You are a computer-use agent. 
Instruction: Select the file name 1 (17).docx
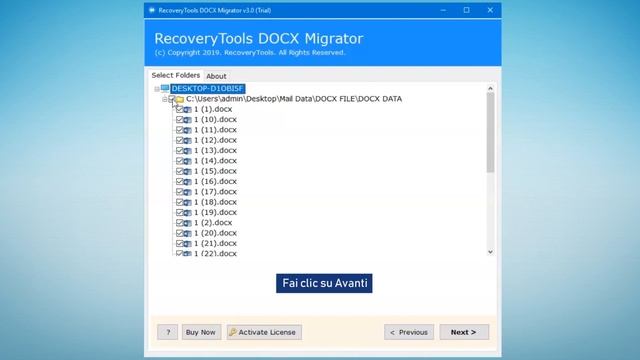pos(215,191)
